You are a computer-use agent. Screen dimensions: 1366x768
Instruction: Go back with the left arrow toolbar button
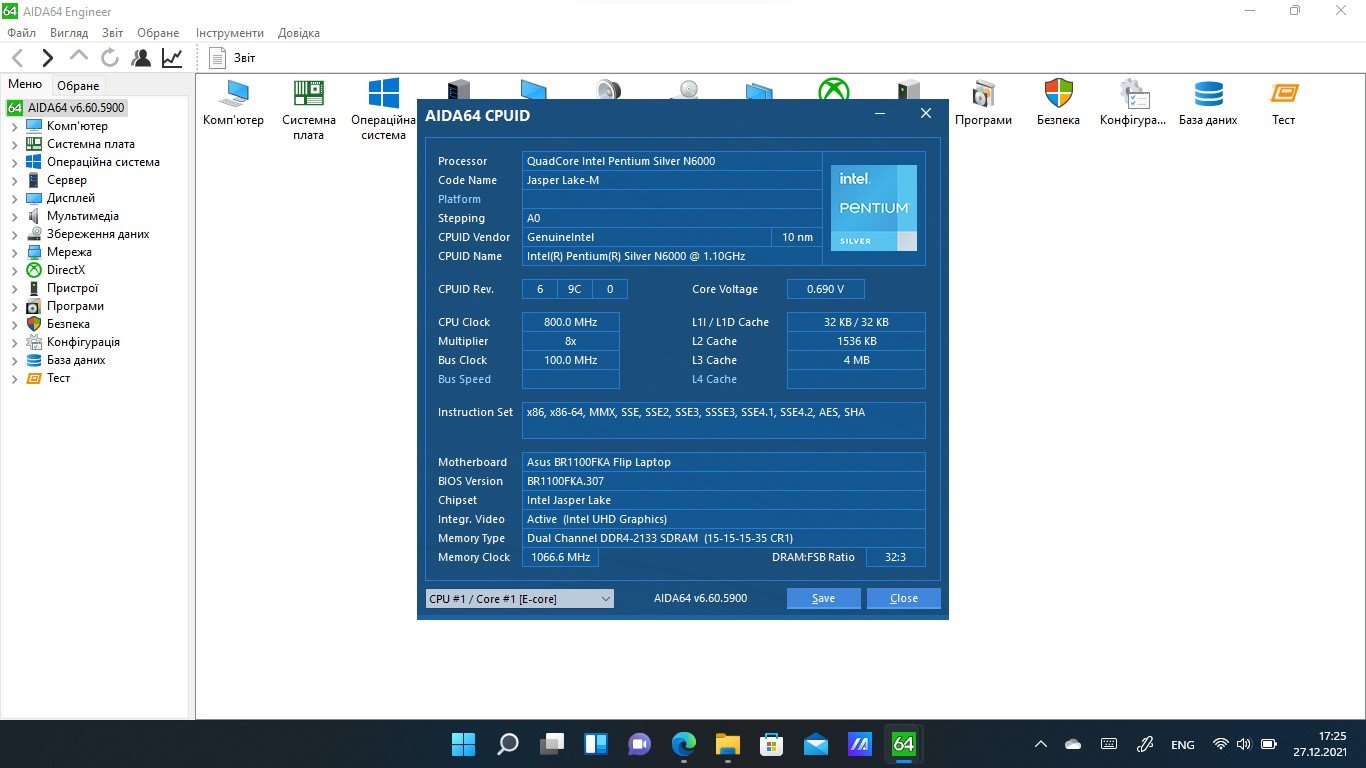pyautogui.click(x=17, y=58)
